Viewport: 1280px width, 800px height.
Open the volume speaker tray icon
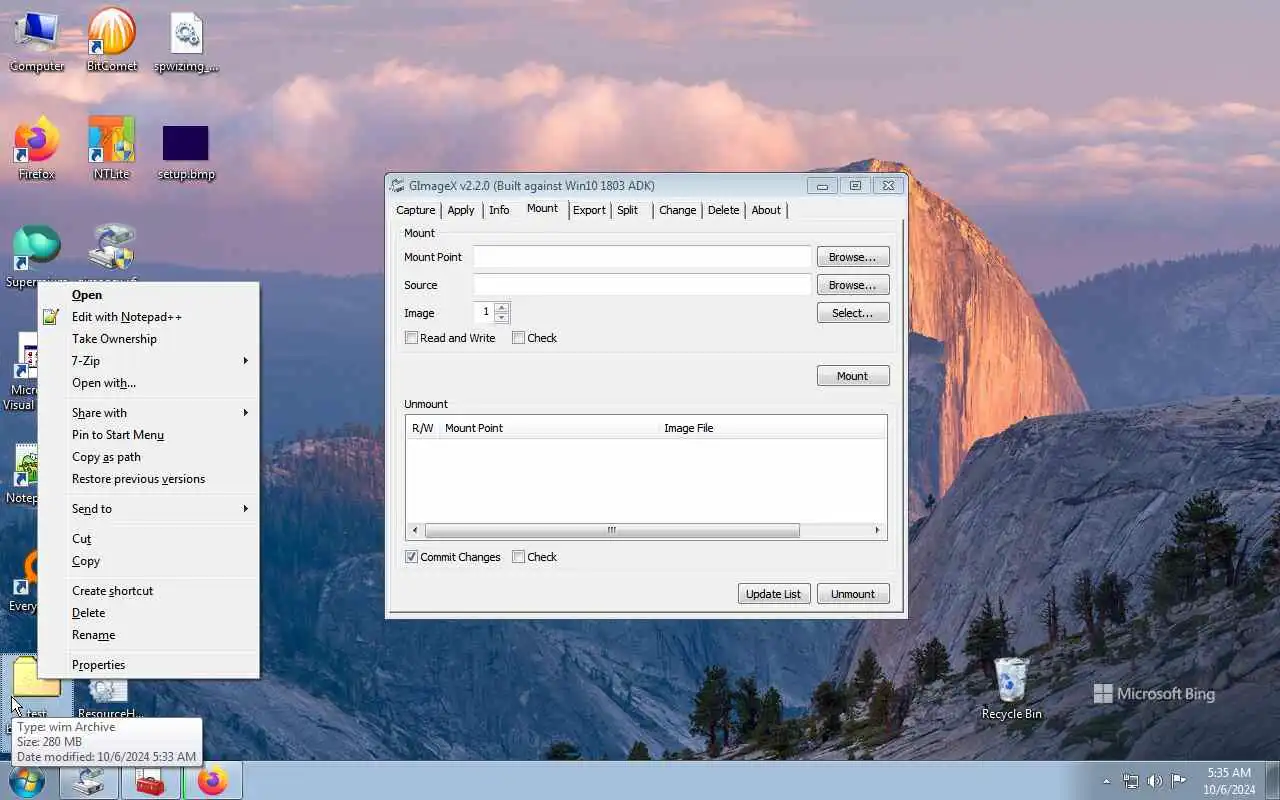pyautogui.click(x=1155, y=781)
